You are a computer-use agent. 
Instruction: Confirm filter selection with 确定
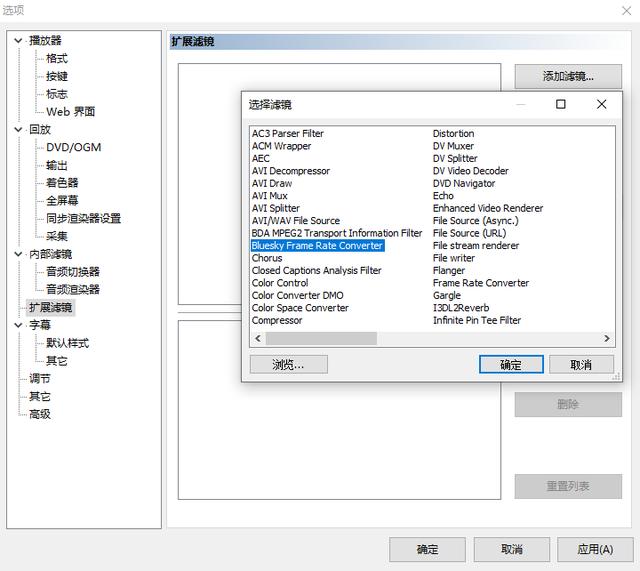[x=511, y=364]
